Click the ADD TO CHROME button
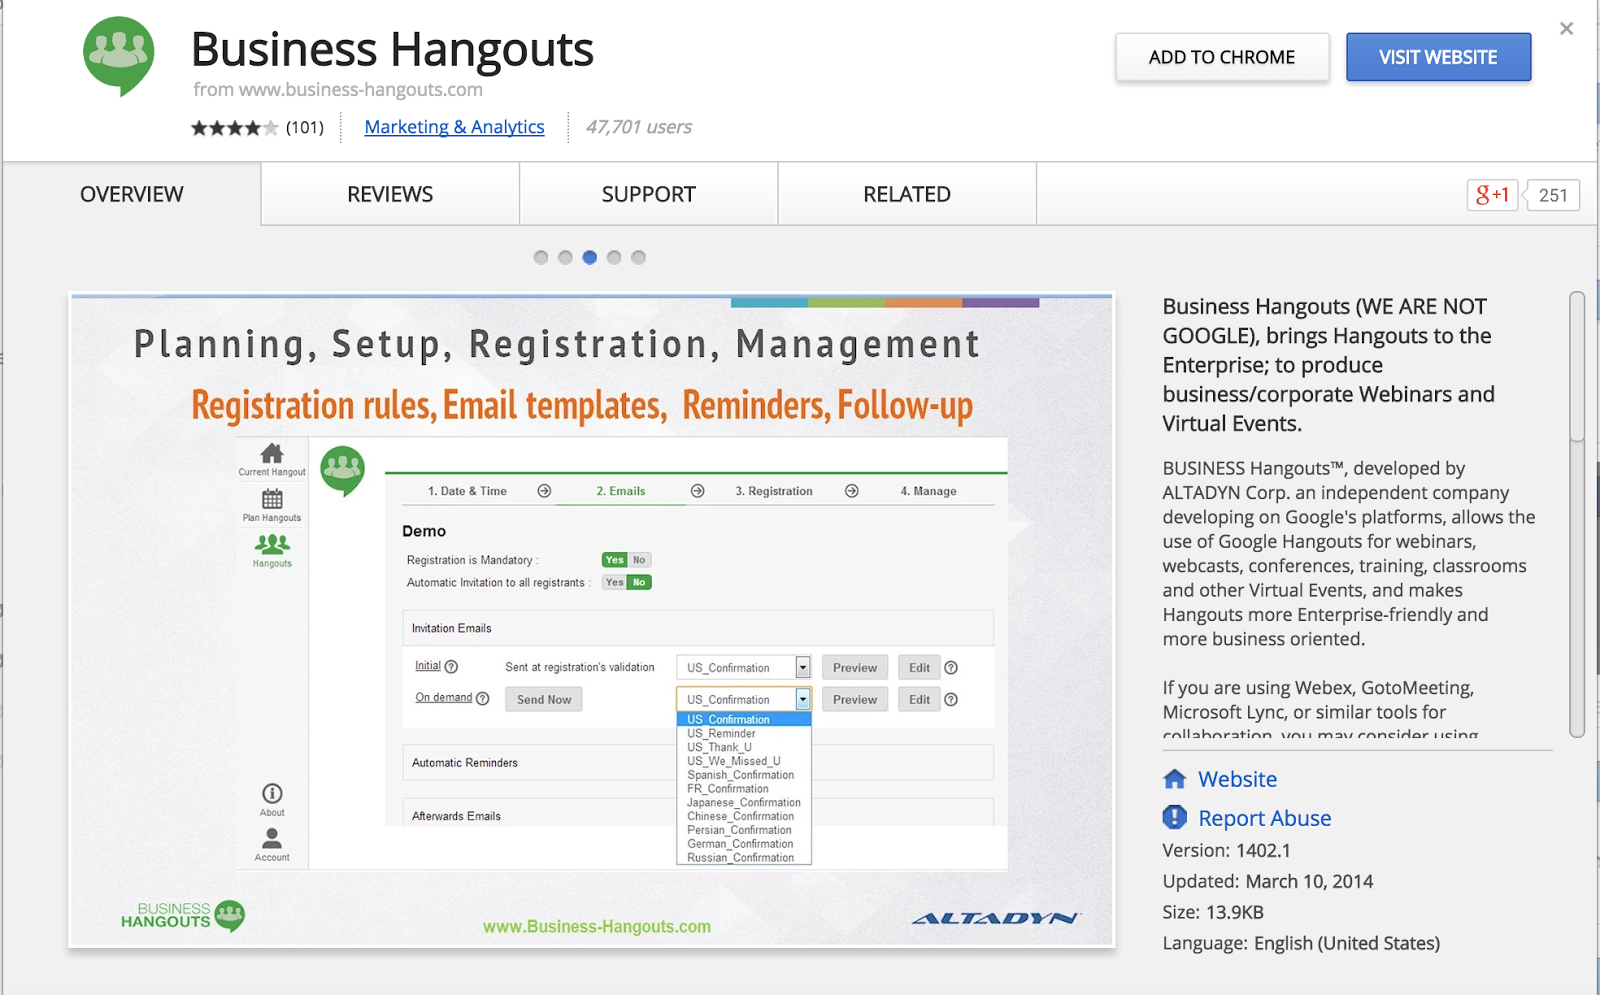 coord(1221,57)
